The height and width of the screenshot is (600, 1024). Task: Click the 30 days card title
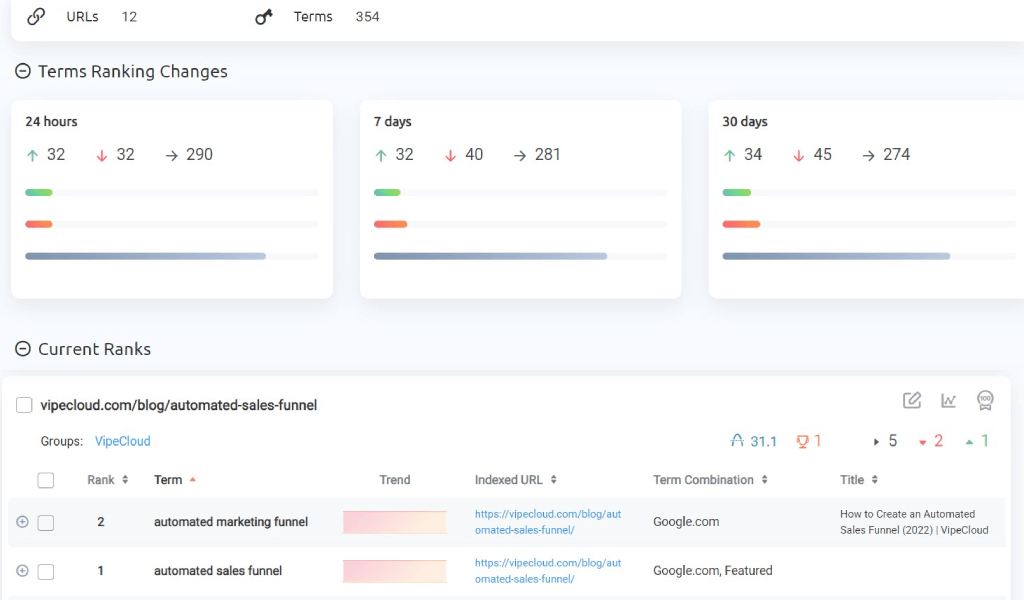click(744, 121)
